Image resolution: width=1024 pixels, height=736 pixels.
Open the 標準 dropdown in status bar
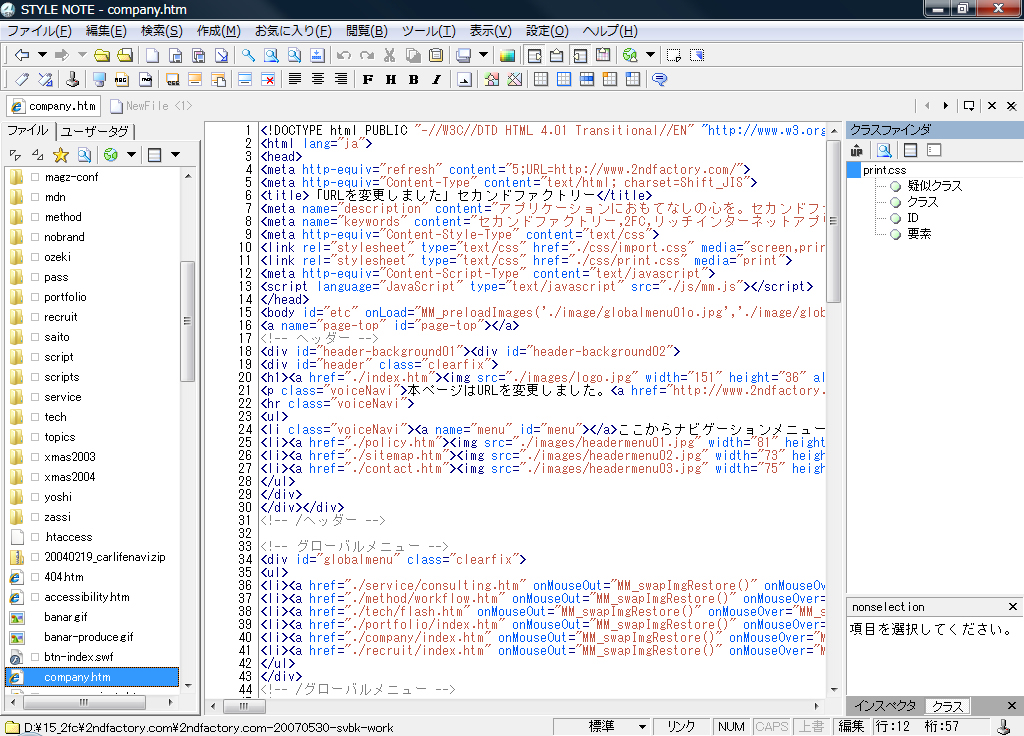coord(643,727)
